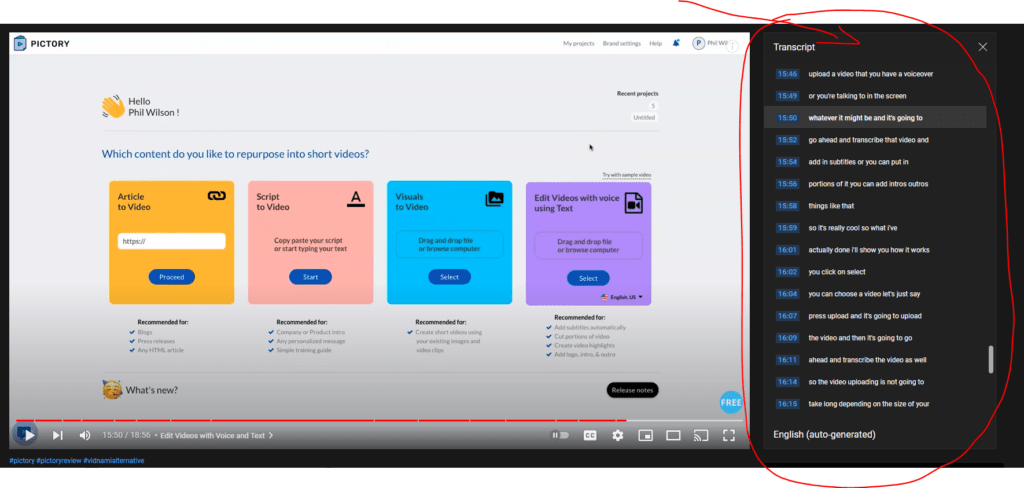Viewport: 1024px width, 488px height.
Task: Click the video play button
Action: coord(29,435)
